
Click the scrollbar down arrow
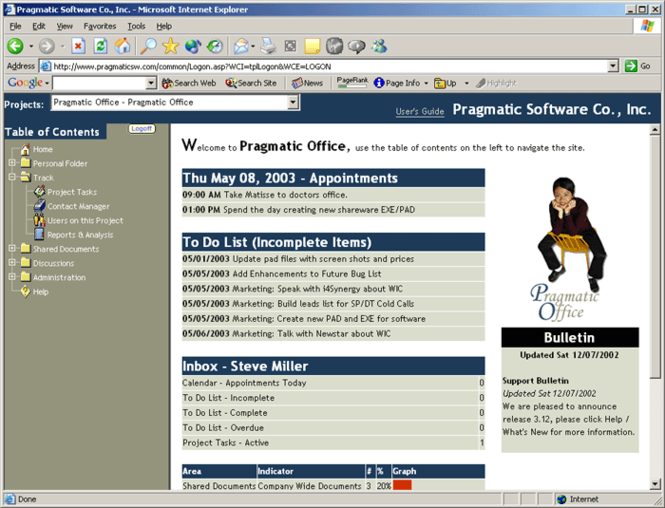point(655,483)
